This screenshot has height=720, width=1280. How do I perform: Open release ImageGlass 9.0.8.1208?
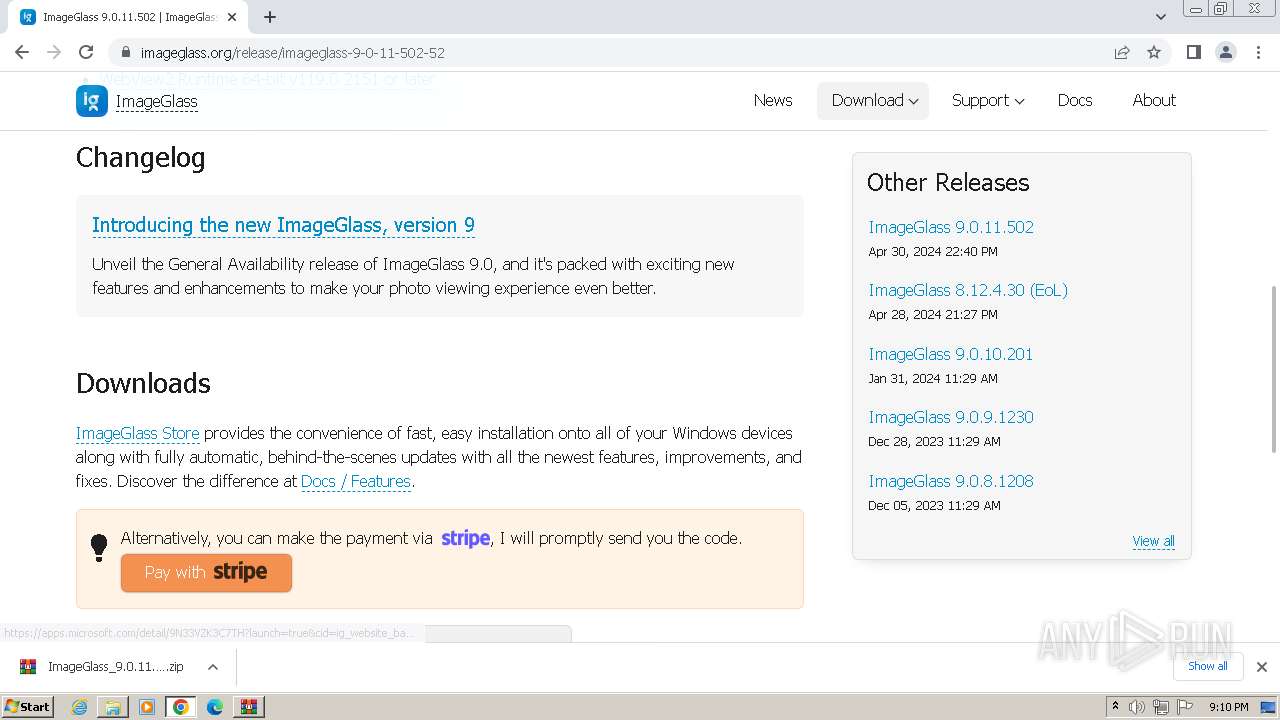click(x=951, y=481)
